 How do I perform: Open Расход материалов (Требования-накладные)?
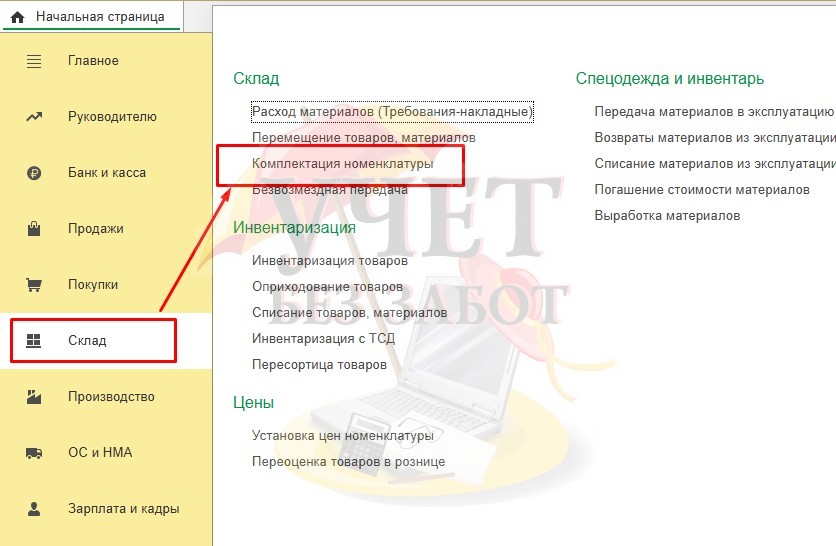point(392,111)
